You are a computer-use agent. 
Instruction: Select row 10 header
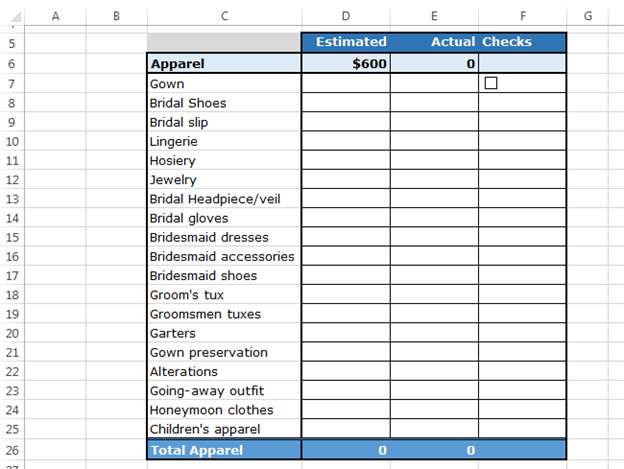coord(12,141)
